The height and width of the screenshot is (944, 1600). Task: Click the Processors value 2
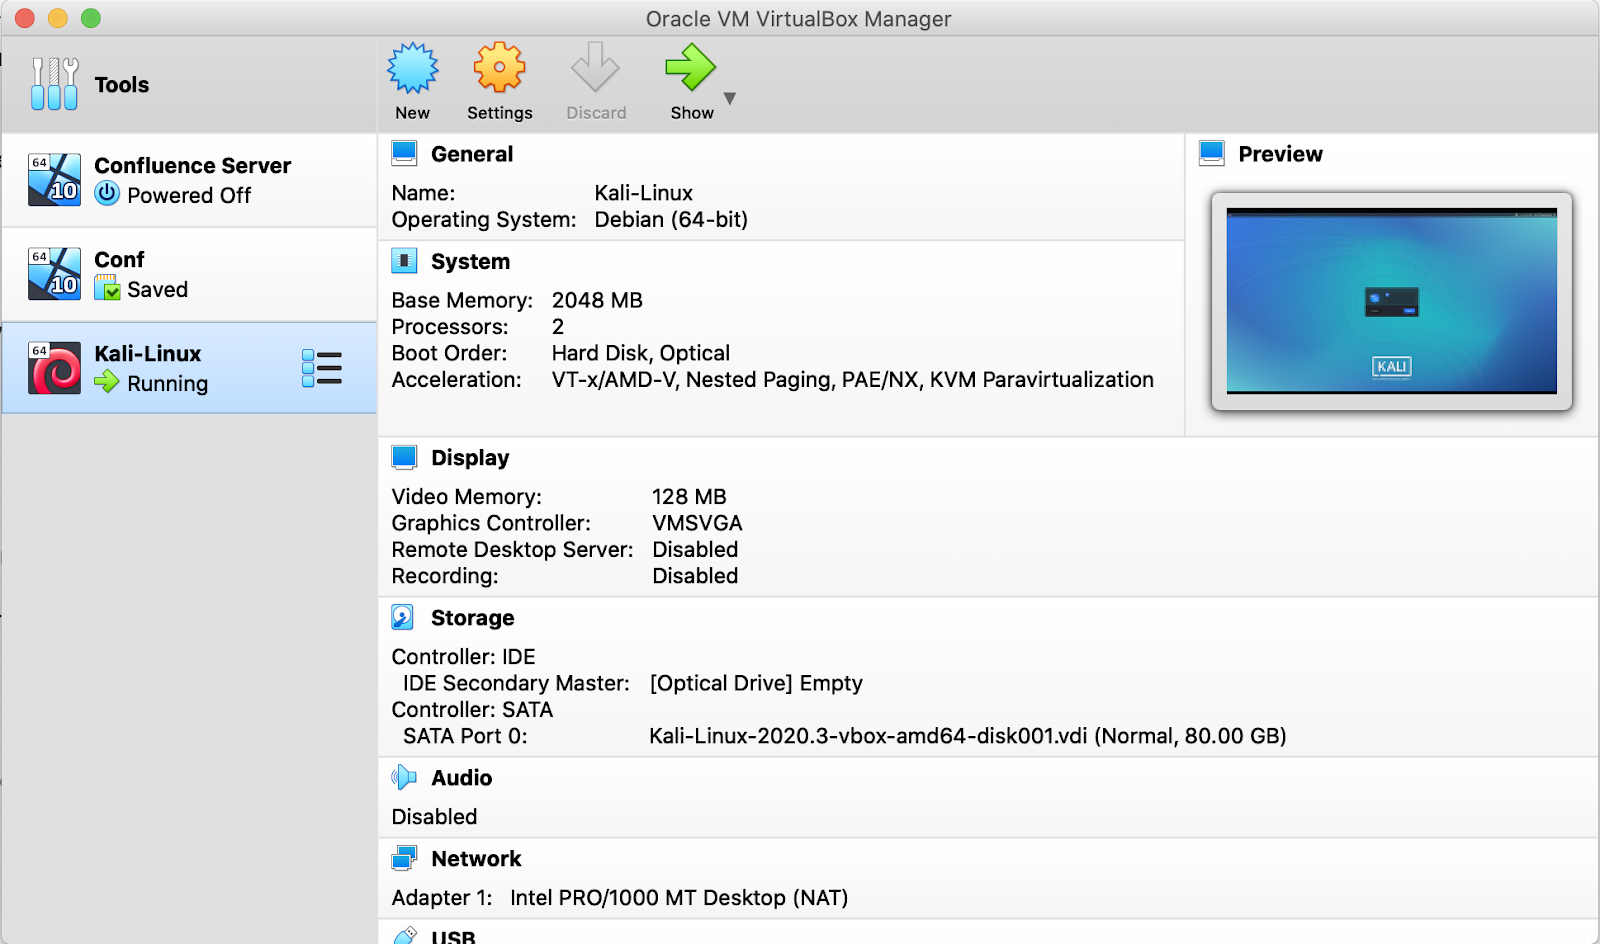click(x=558, y=327)
